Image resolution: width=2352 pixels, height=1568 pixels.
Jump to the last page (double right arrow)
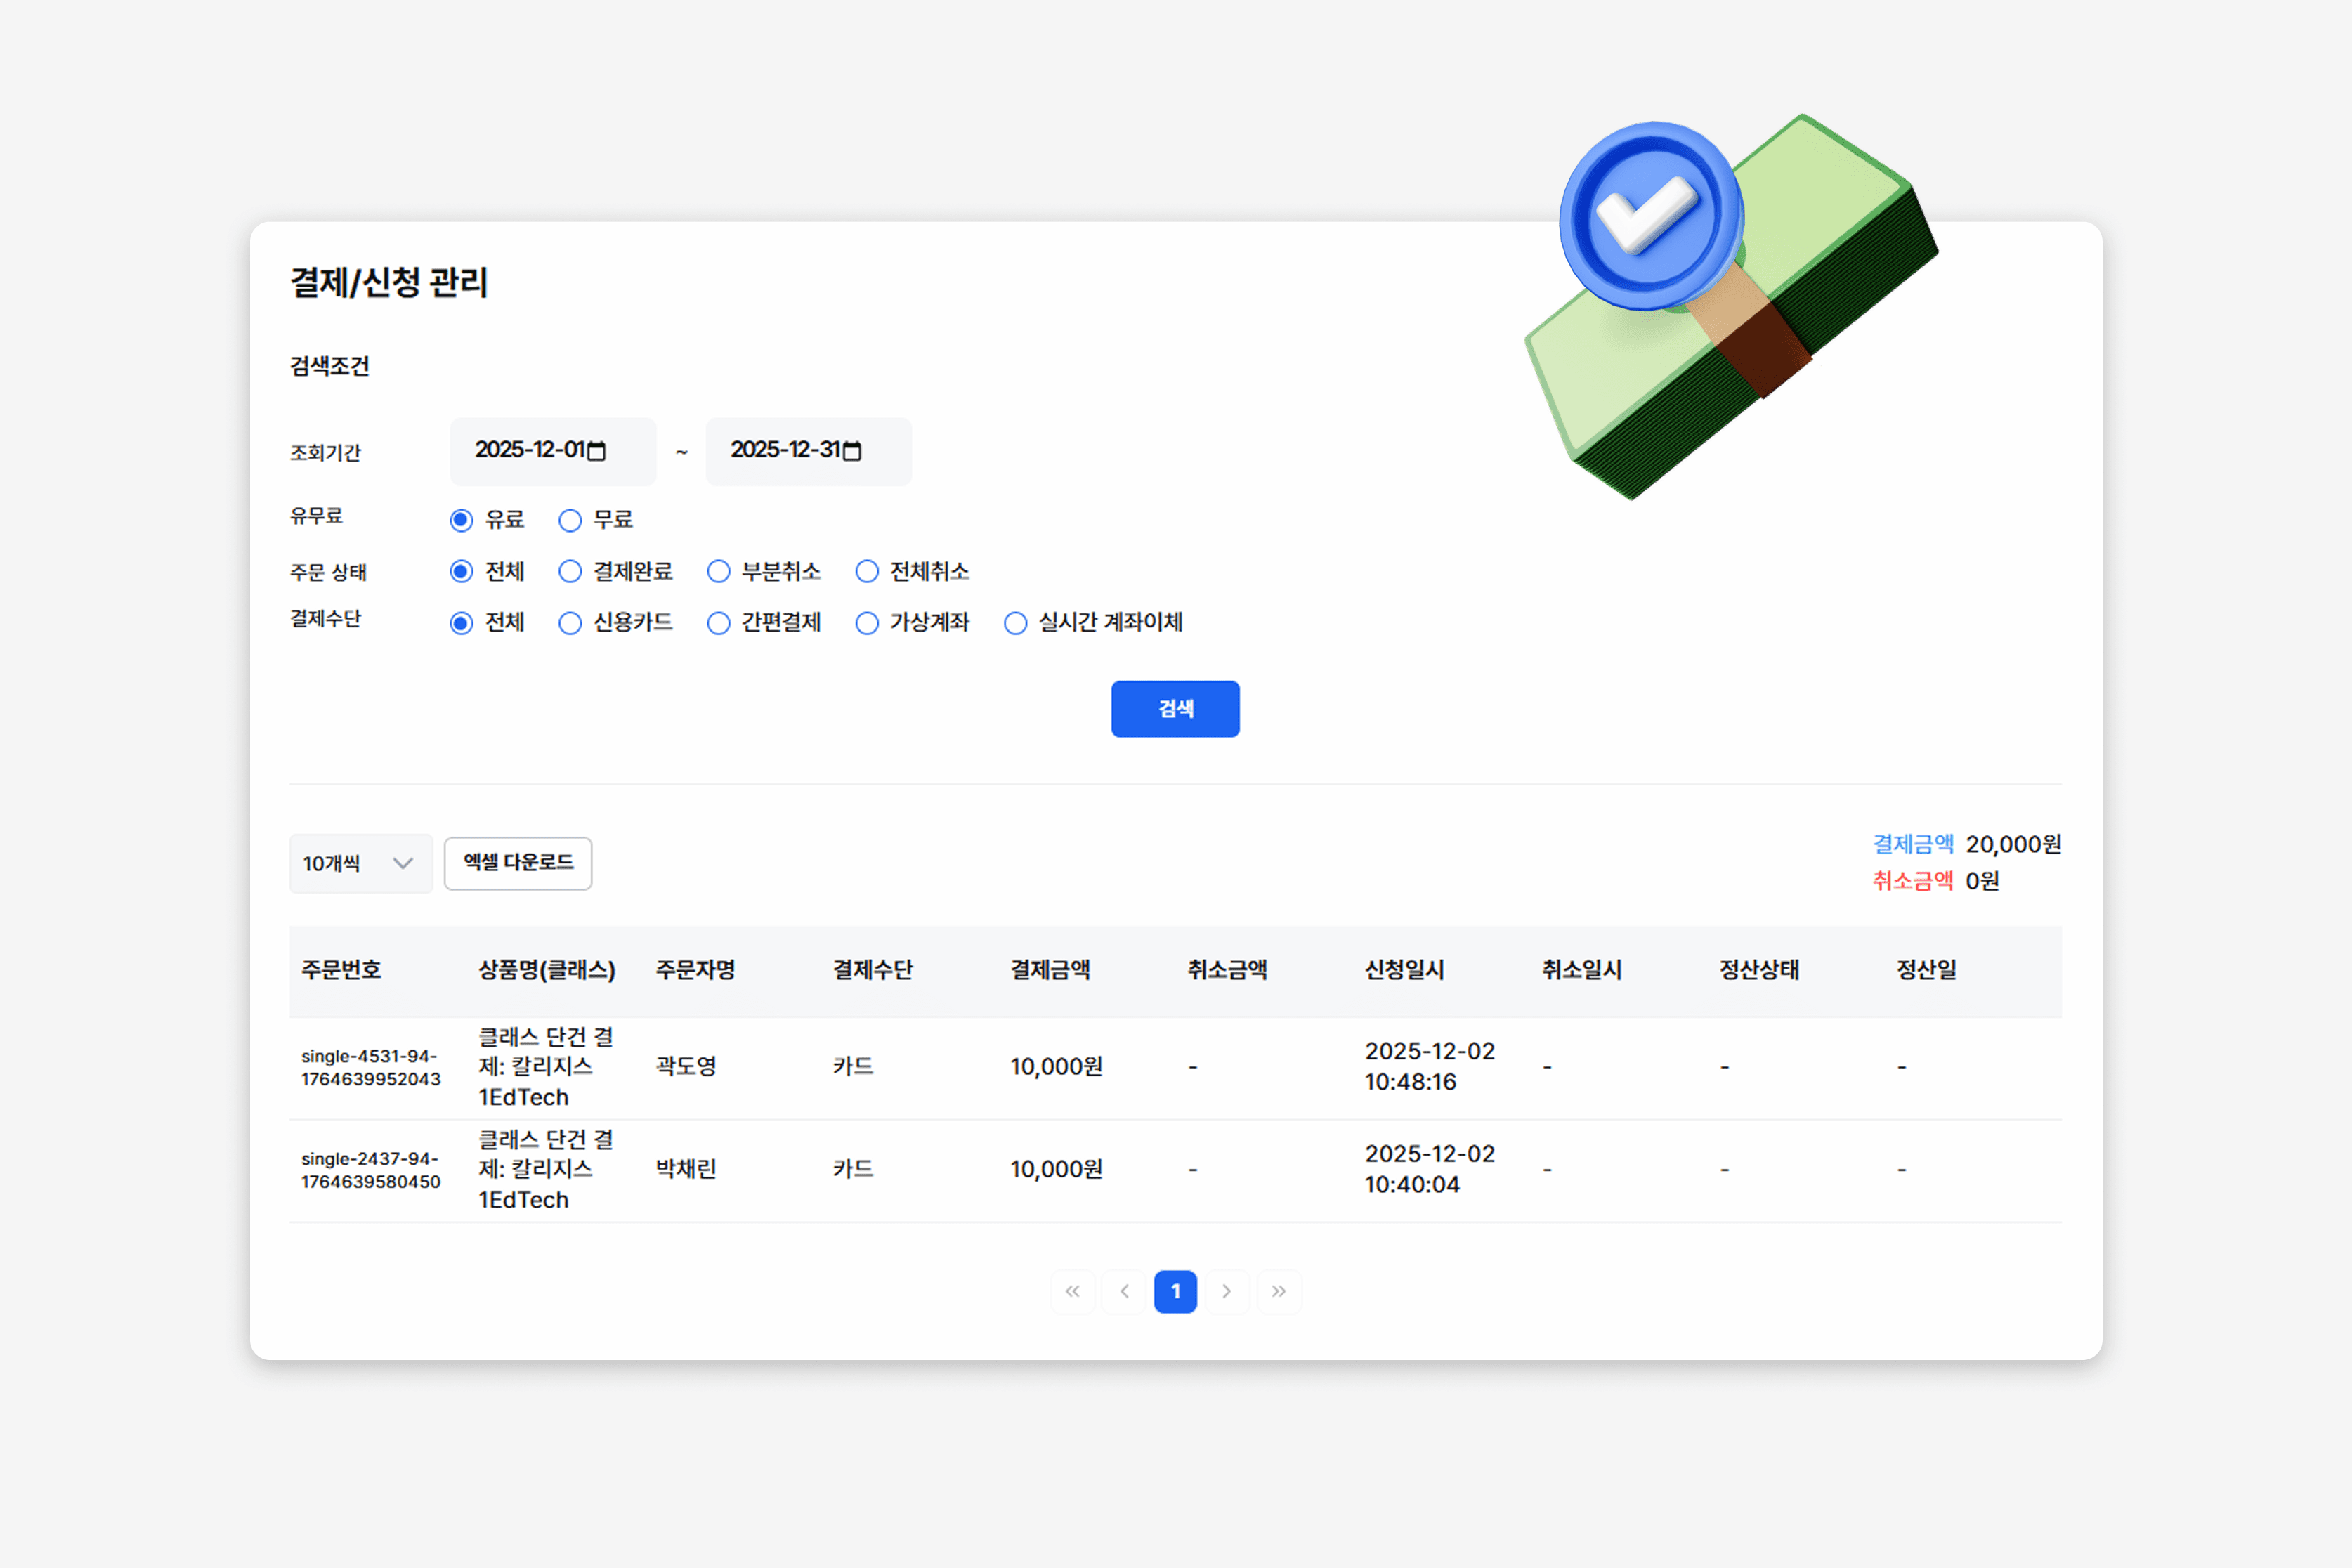click(1279, 1291)
